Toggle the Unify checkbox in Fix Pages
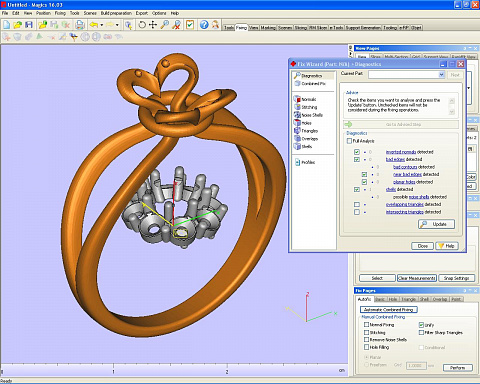The height and width of the screenshot is (384, 480). click(x=421, y=325)
